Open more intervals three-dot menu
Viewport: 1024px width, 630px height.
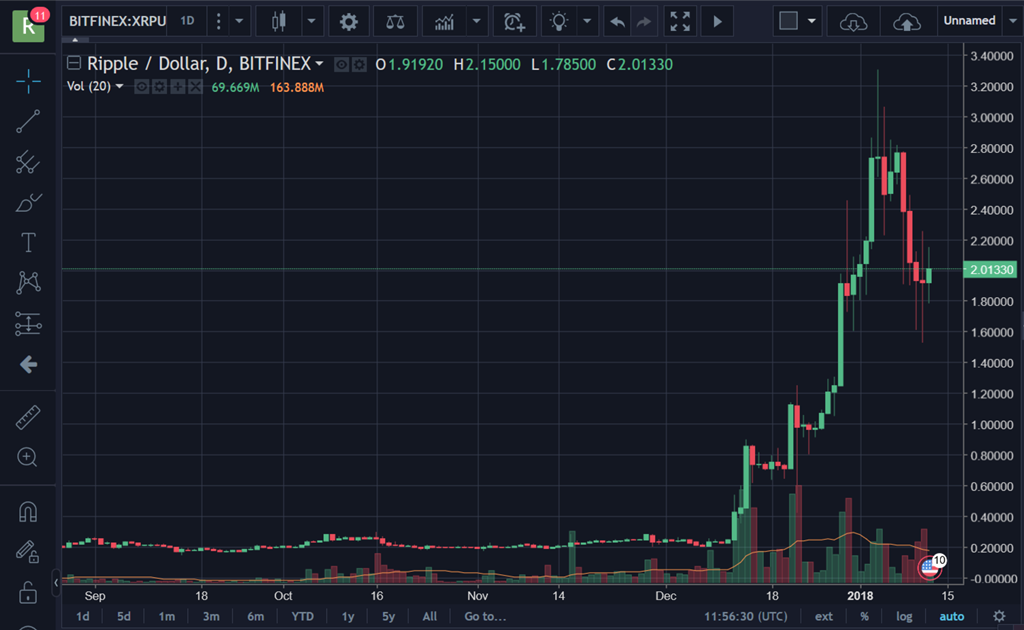tap(219, 22)
